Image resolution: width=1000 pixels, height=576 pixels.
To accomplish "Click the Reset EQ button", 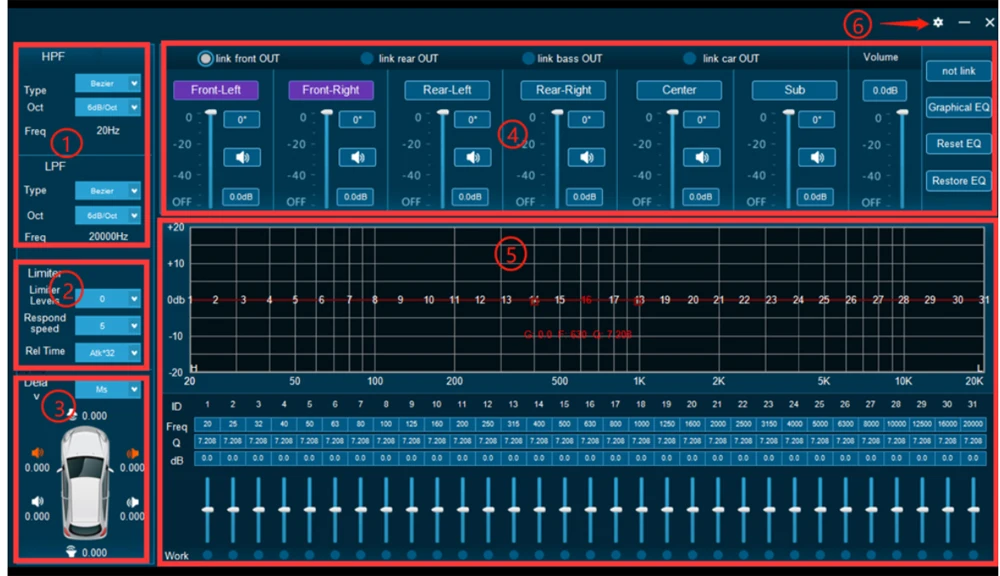I will (x=959, y=144).
